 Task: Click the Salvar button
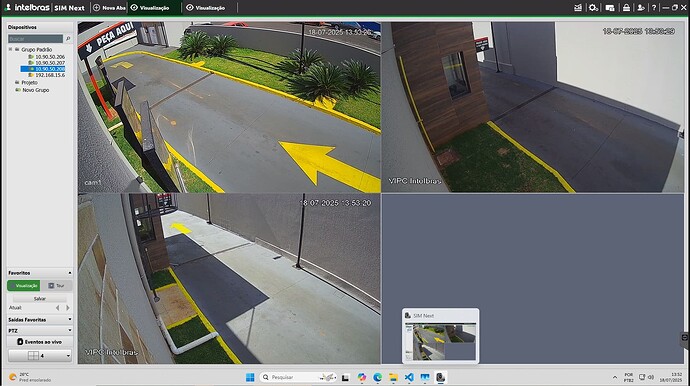pyautogui.click(x=40, y=298)
